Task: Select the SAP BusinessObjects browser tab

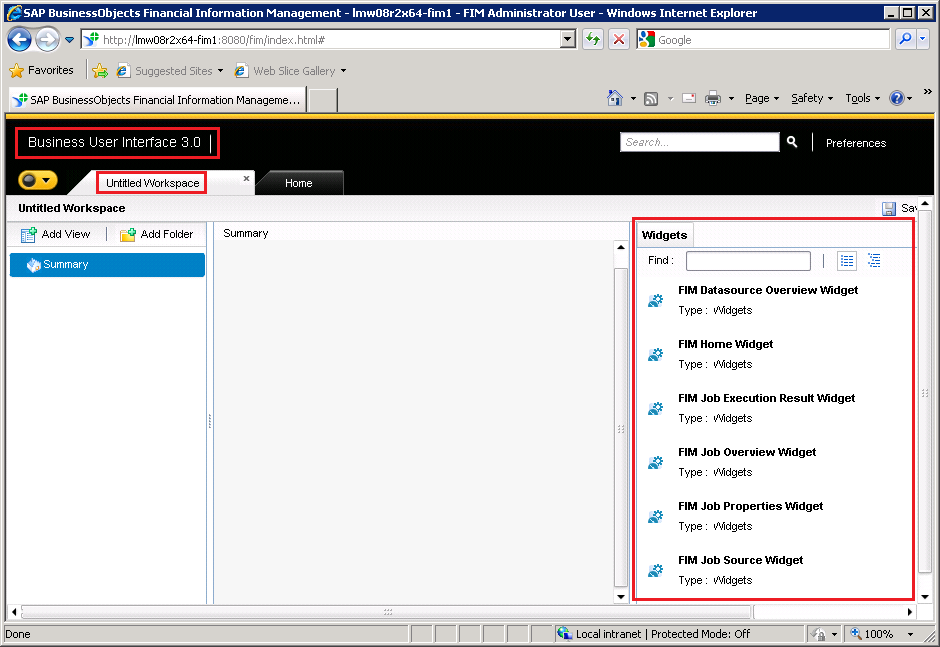Action: 158,100
